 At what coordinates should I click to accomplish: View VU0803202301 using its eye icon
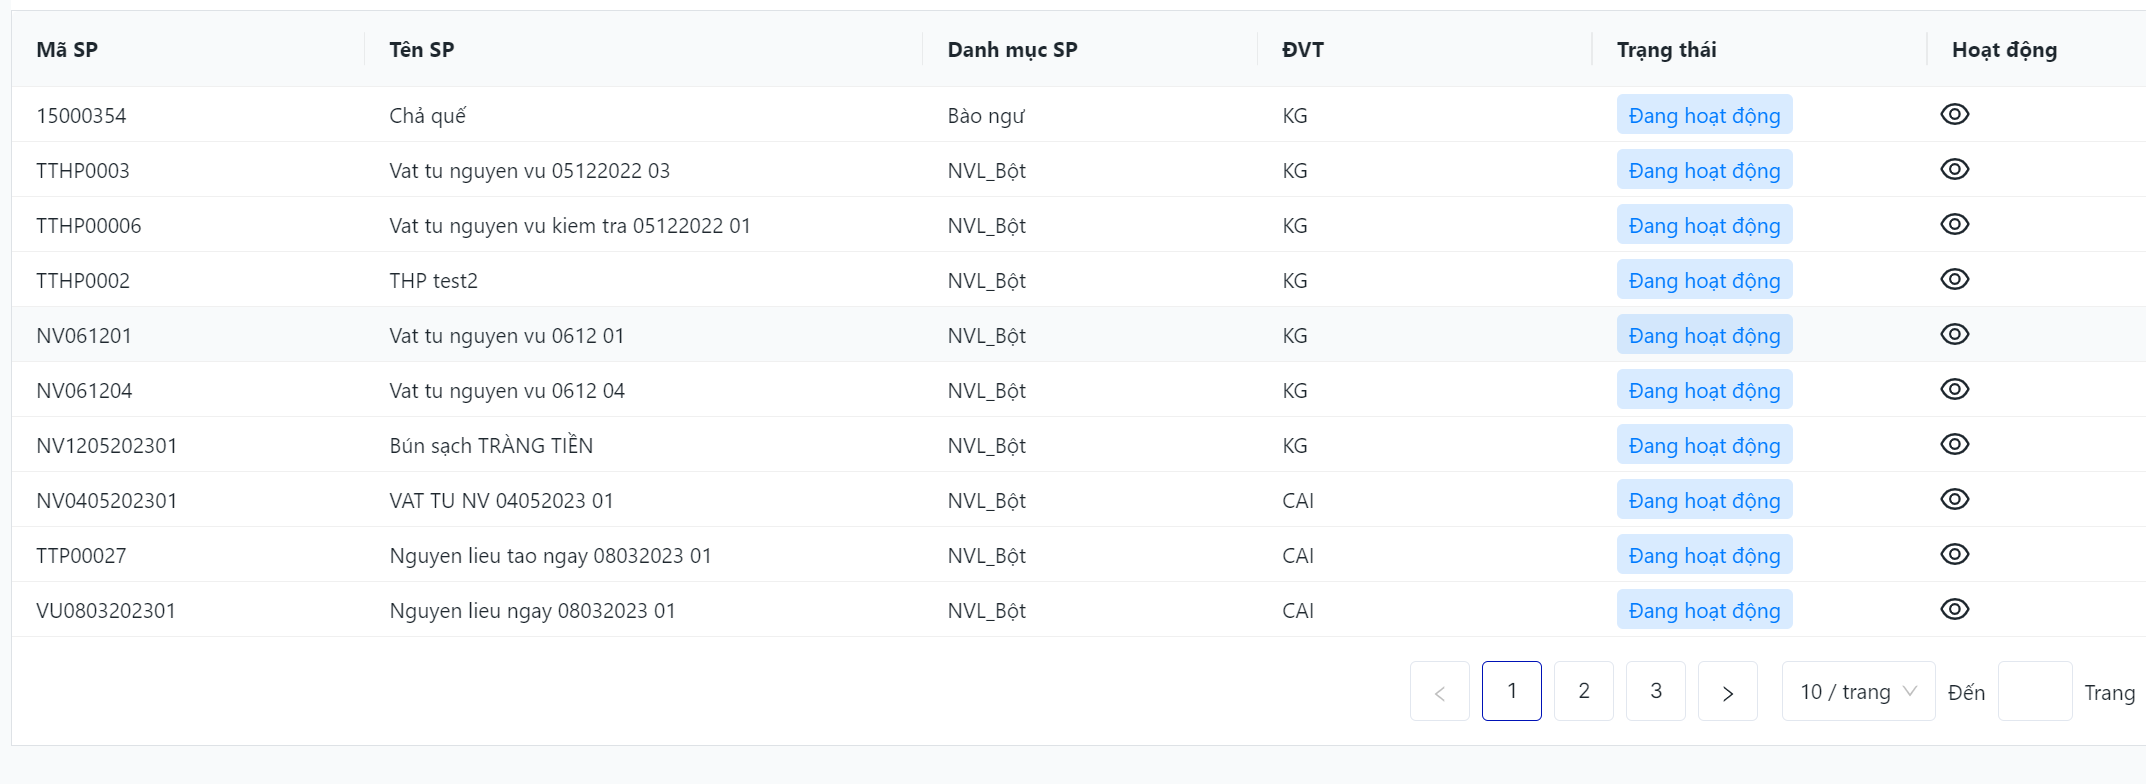(x=1954, y=610)
